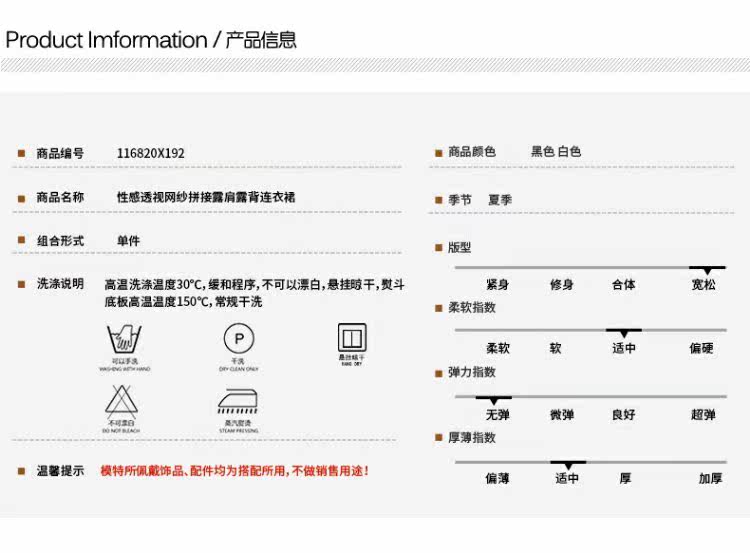Click the 商品名称 label

click(60, 197)
